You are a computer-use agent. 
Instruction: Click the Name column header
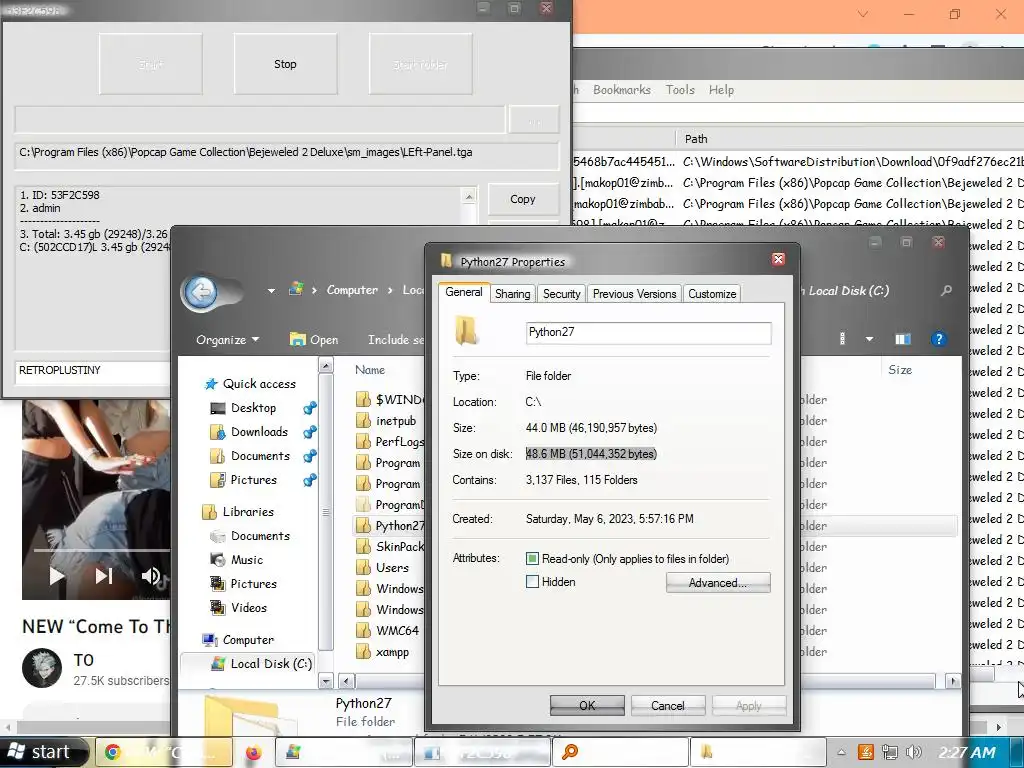pyautogui.click(x=370, y=370)
